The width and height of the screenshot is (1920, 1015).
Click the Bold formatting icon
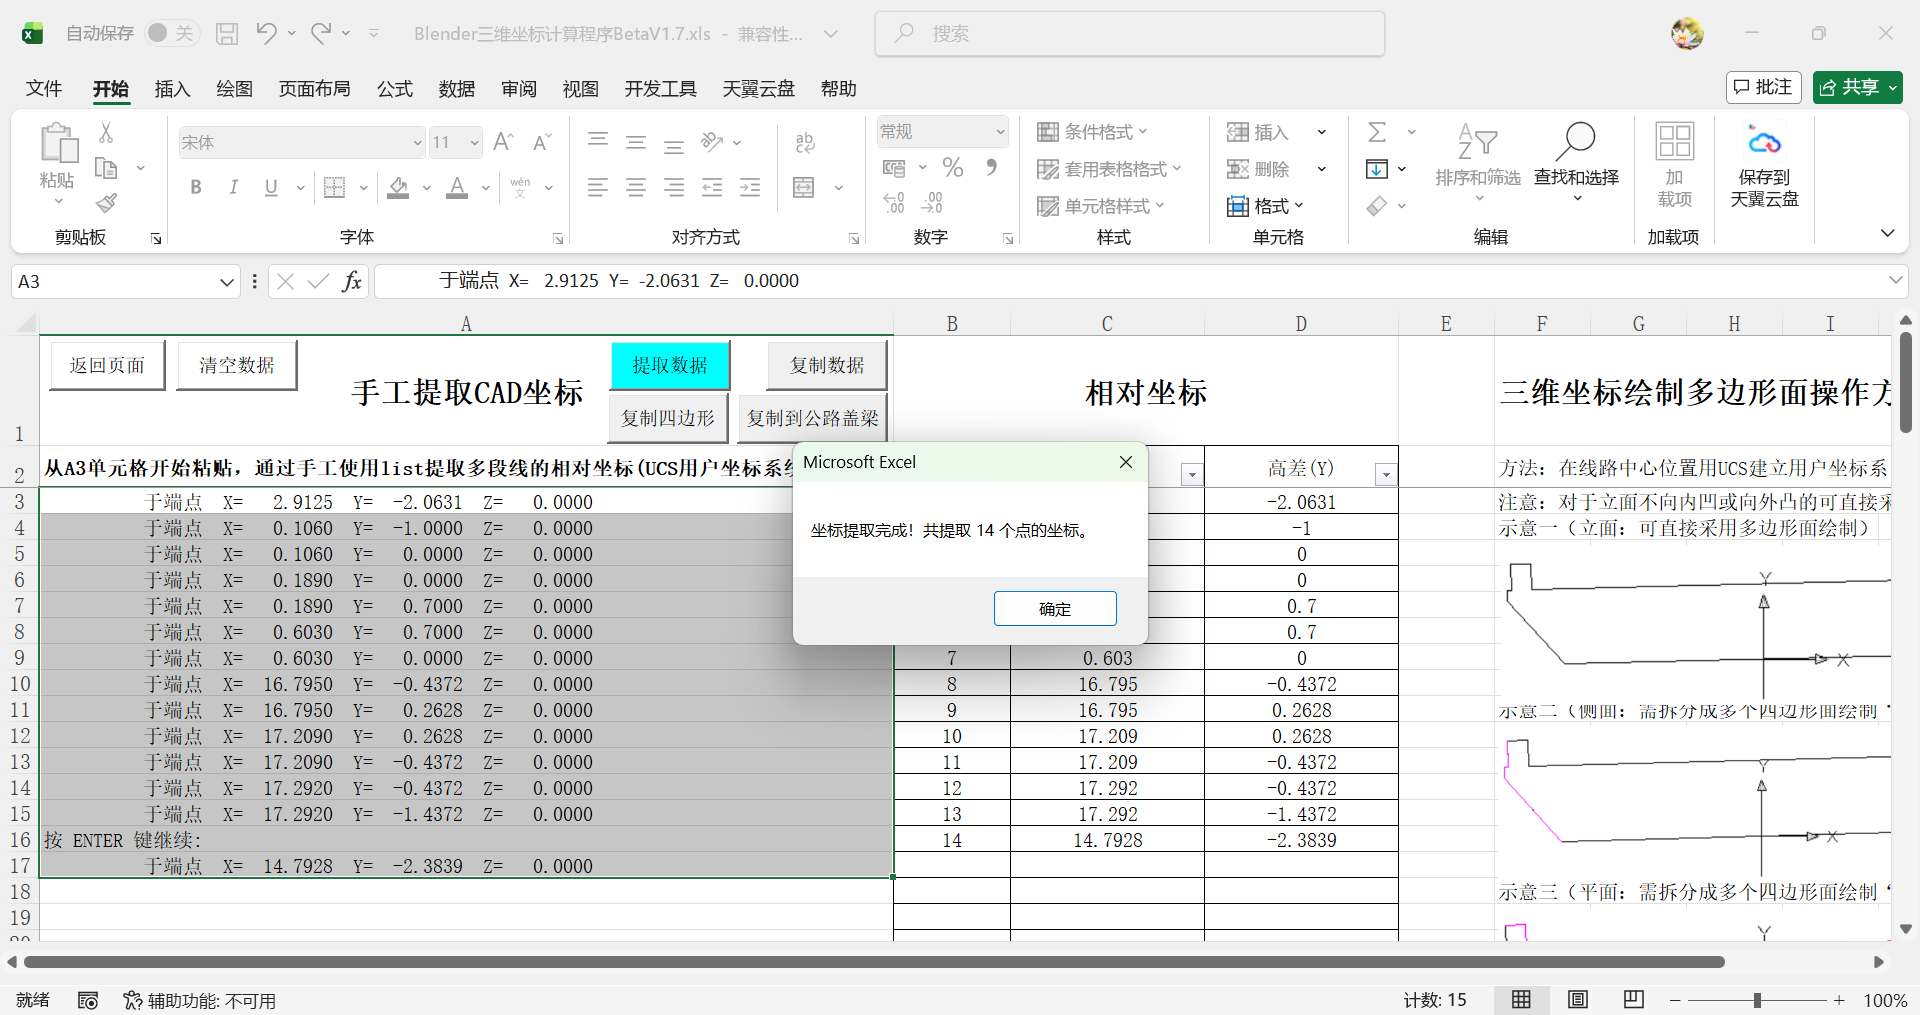pos(196,187)
